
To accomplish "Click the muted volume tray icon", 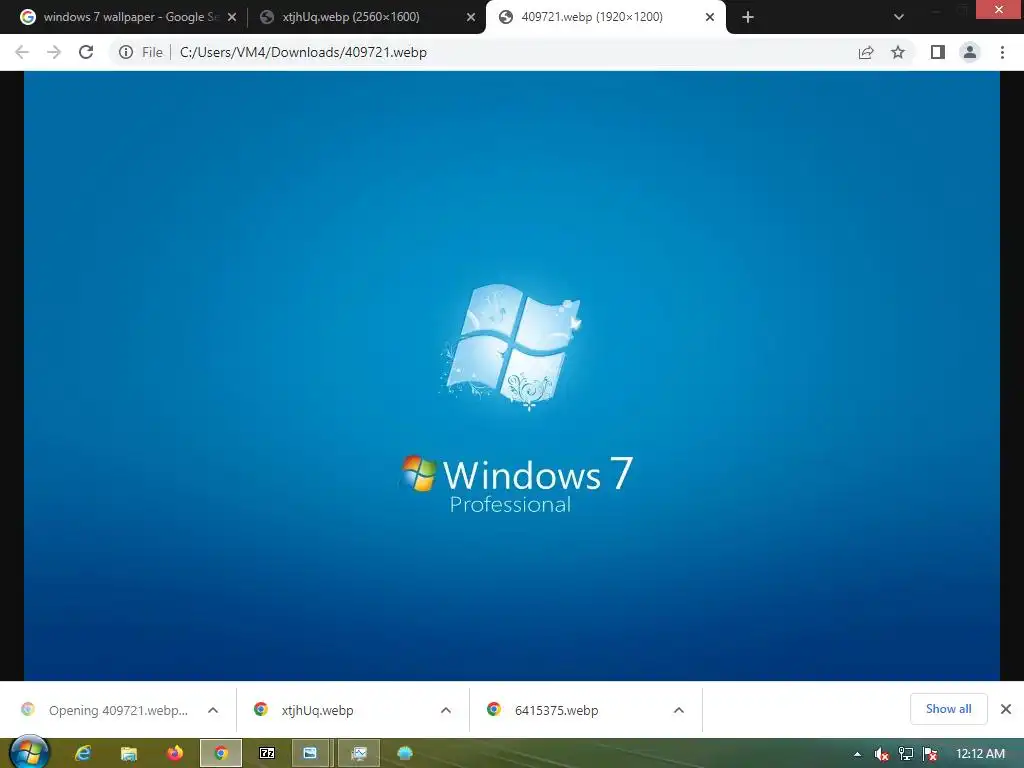I will [882, 754].
